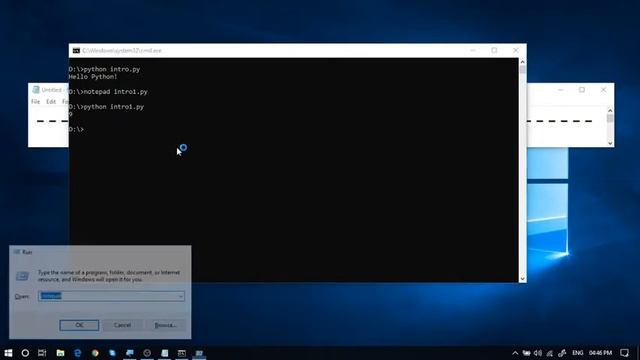Click the Show Desktop strip on the taskbar
The height and width of the screenshot is (360, 640).
[638, 353]
